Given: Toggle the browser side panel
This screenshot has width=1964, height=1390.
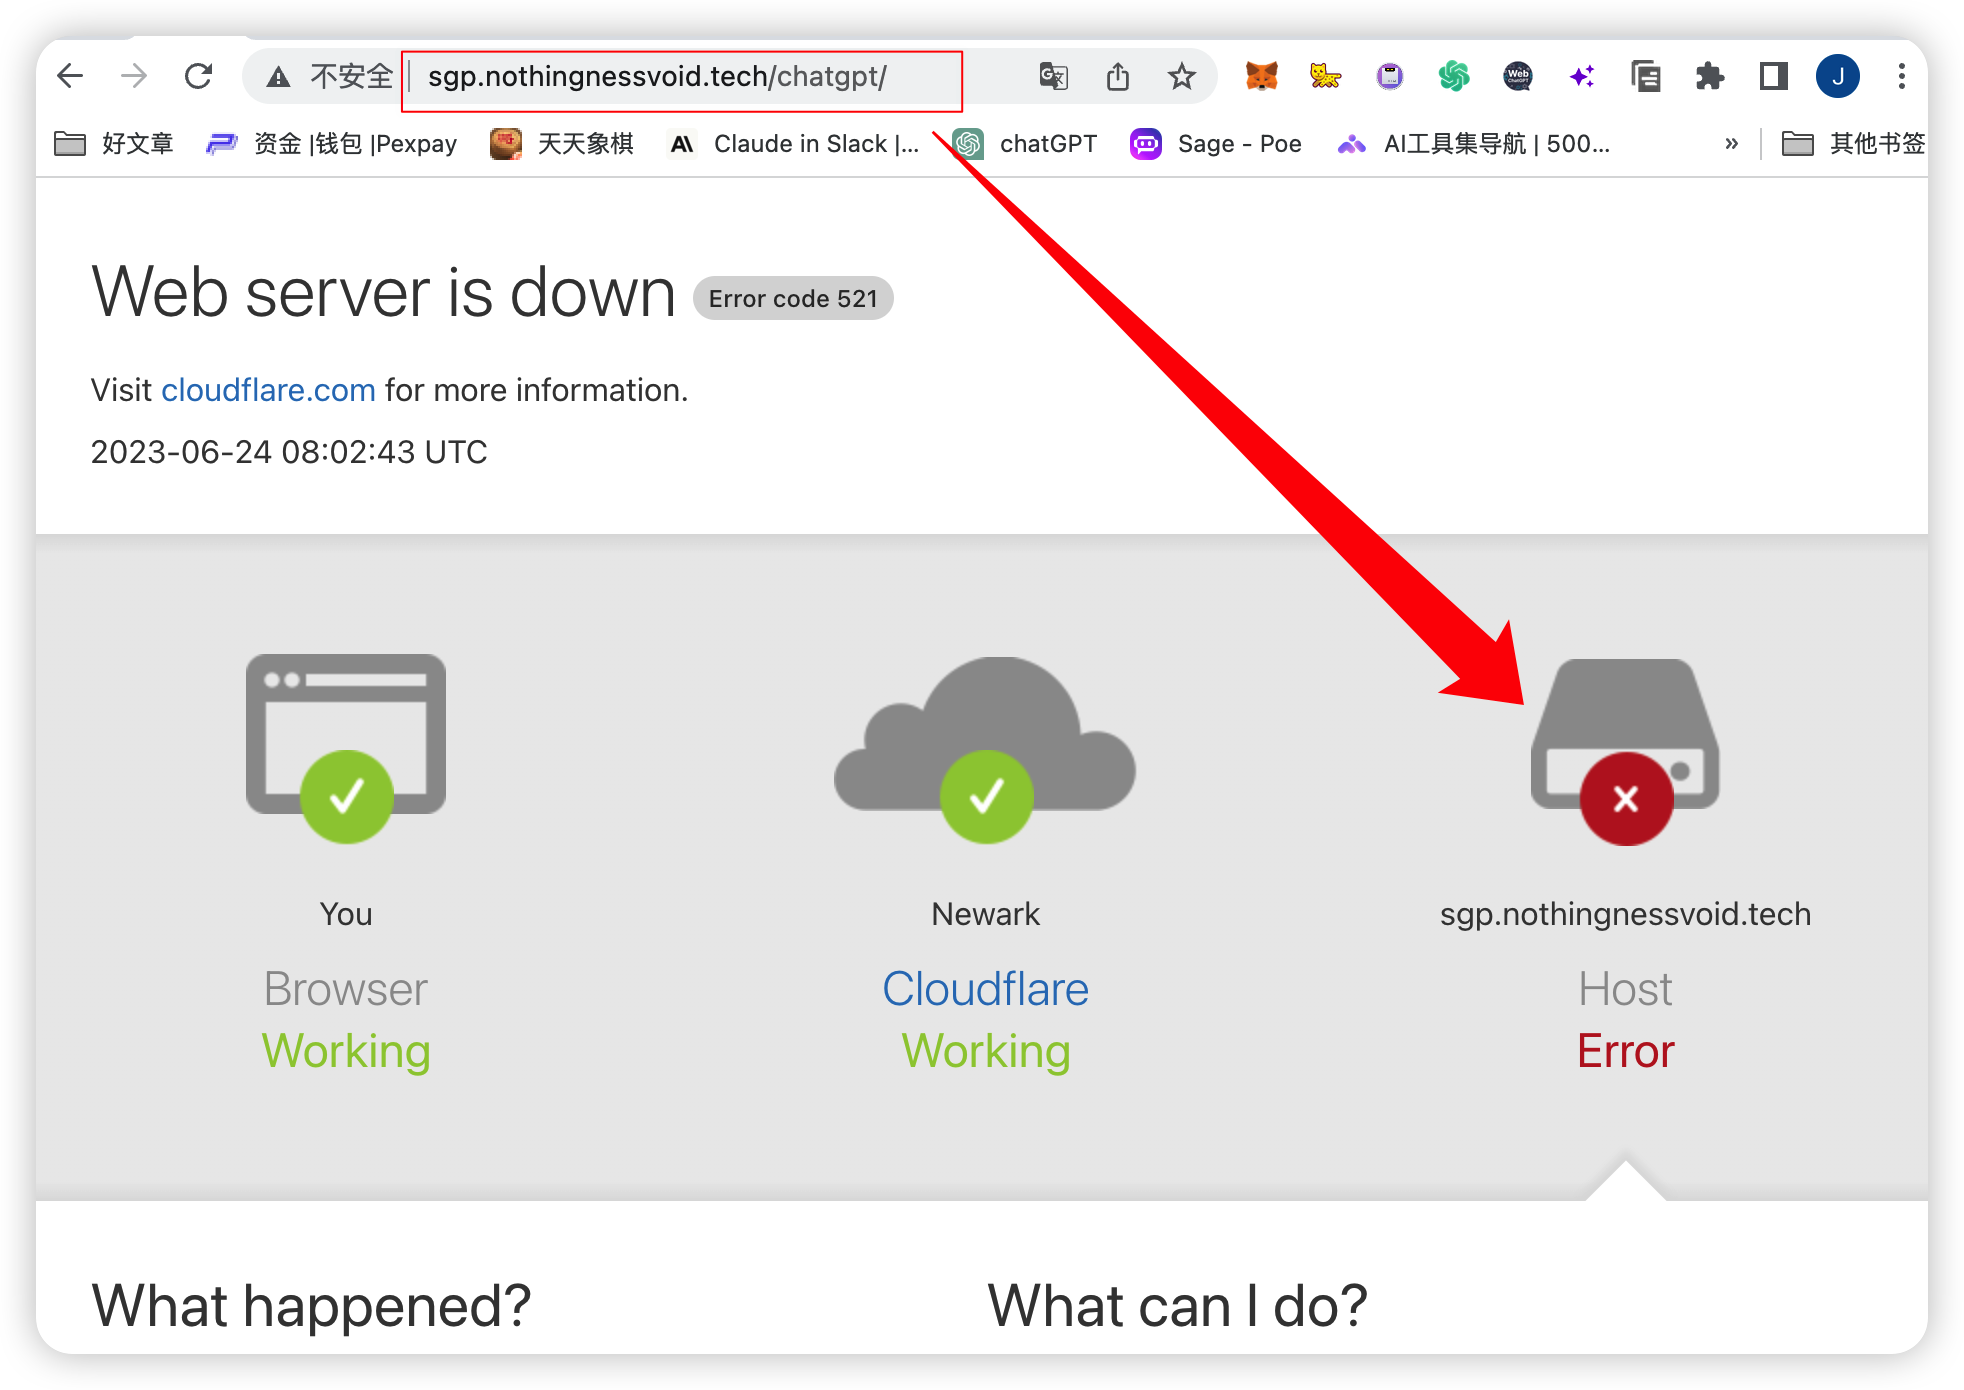Looking at the screenshot, I should tap(1773, 76).
